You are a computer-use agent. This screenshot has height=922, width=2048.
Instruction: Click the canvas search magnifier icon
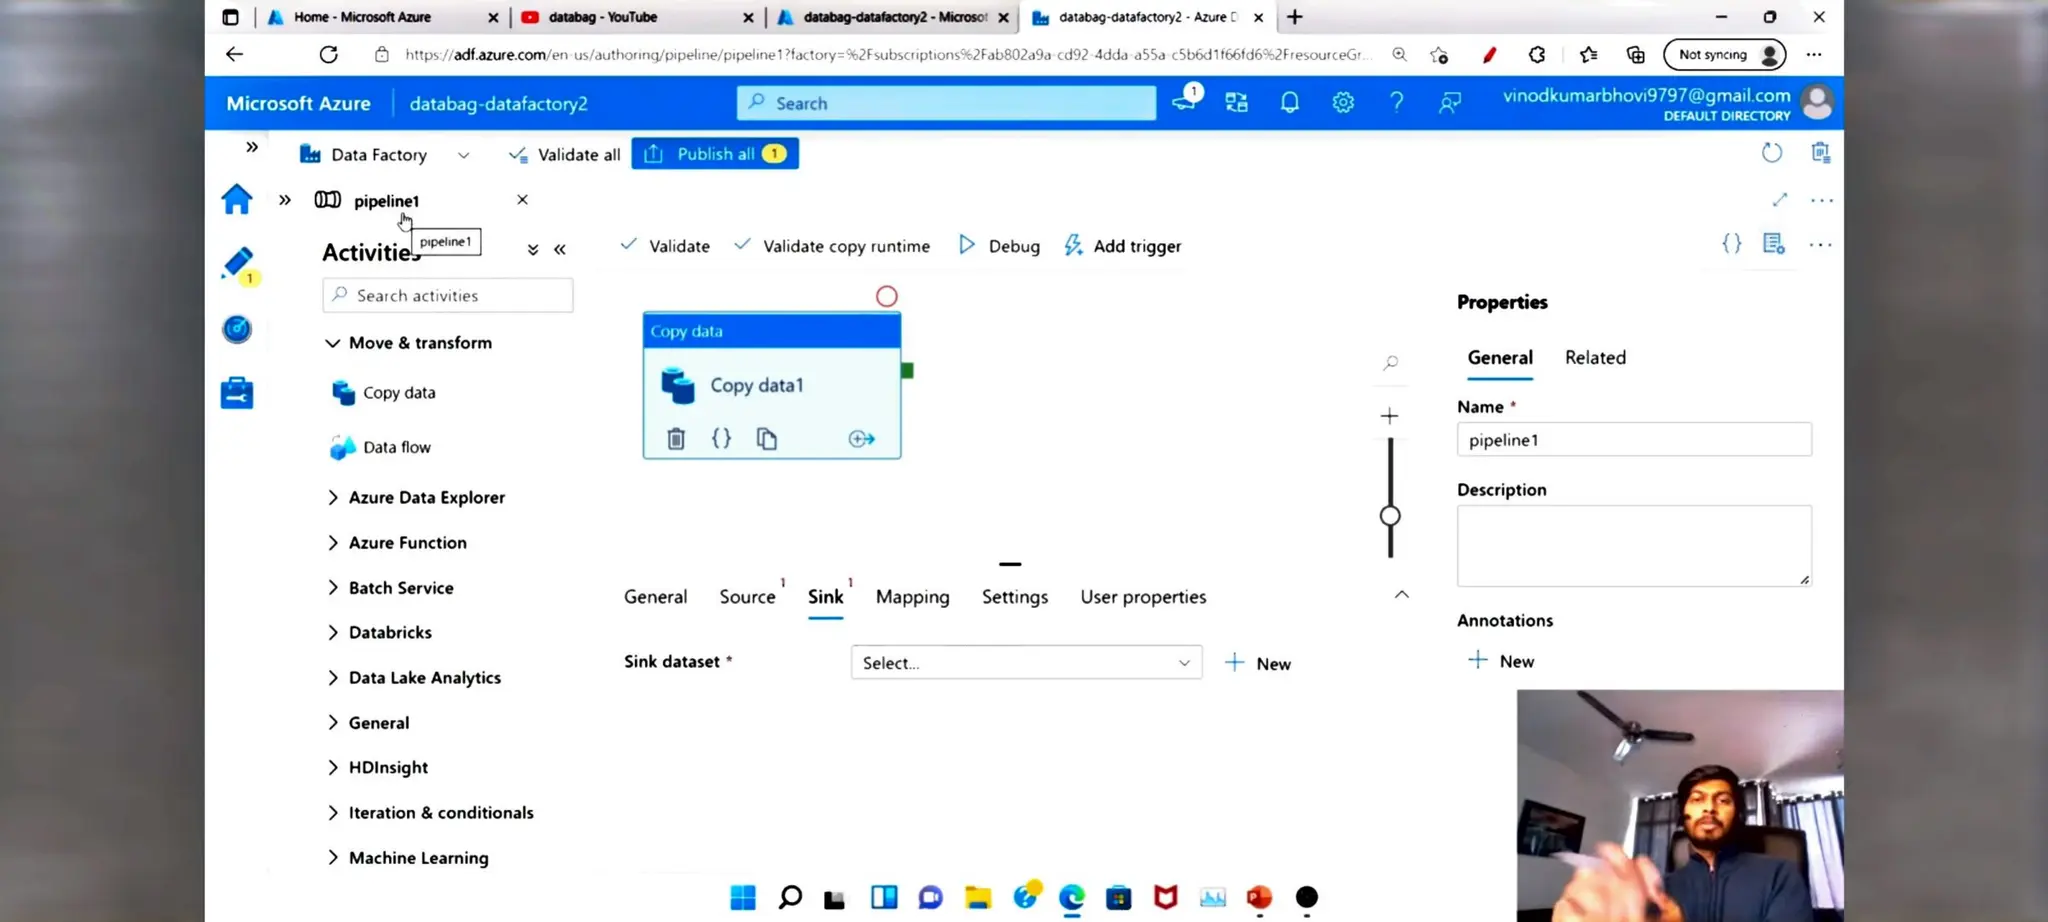1390,363
